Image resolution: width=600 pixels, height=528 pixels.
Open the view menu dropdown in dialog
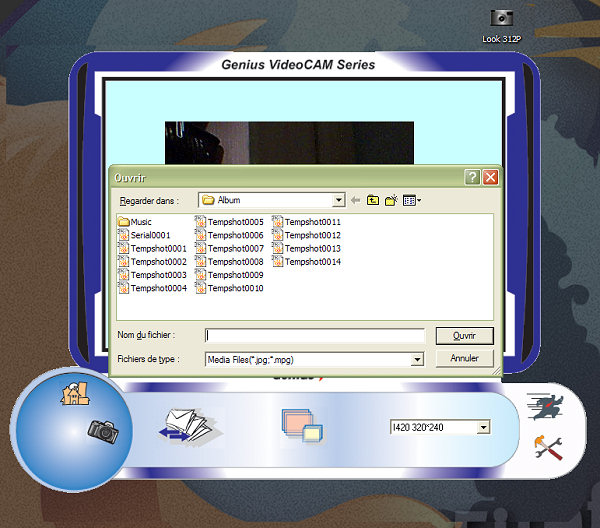point(412,200)
